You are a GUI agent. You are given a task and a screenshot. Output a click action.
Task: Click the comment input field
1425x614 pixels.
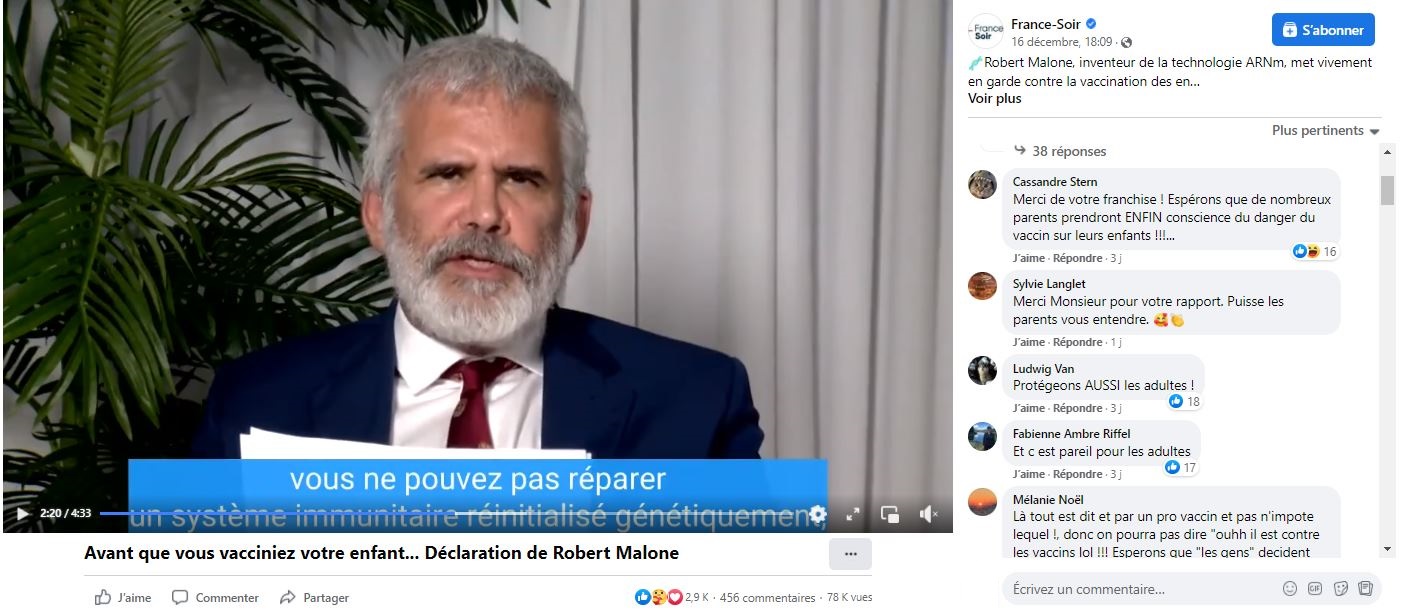coord(1140,589)
